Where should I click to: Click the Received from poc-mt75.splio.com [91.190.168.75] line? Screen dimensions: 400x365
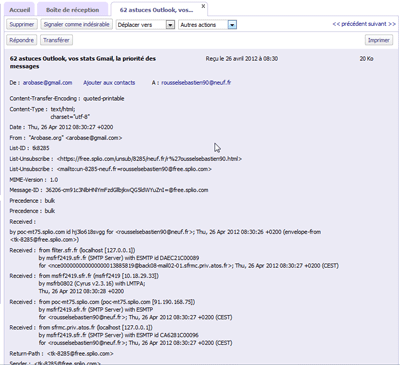(x=117, y=302)
